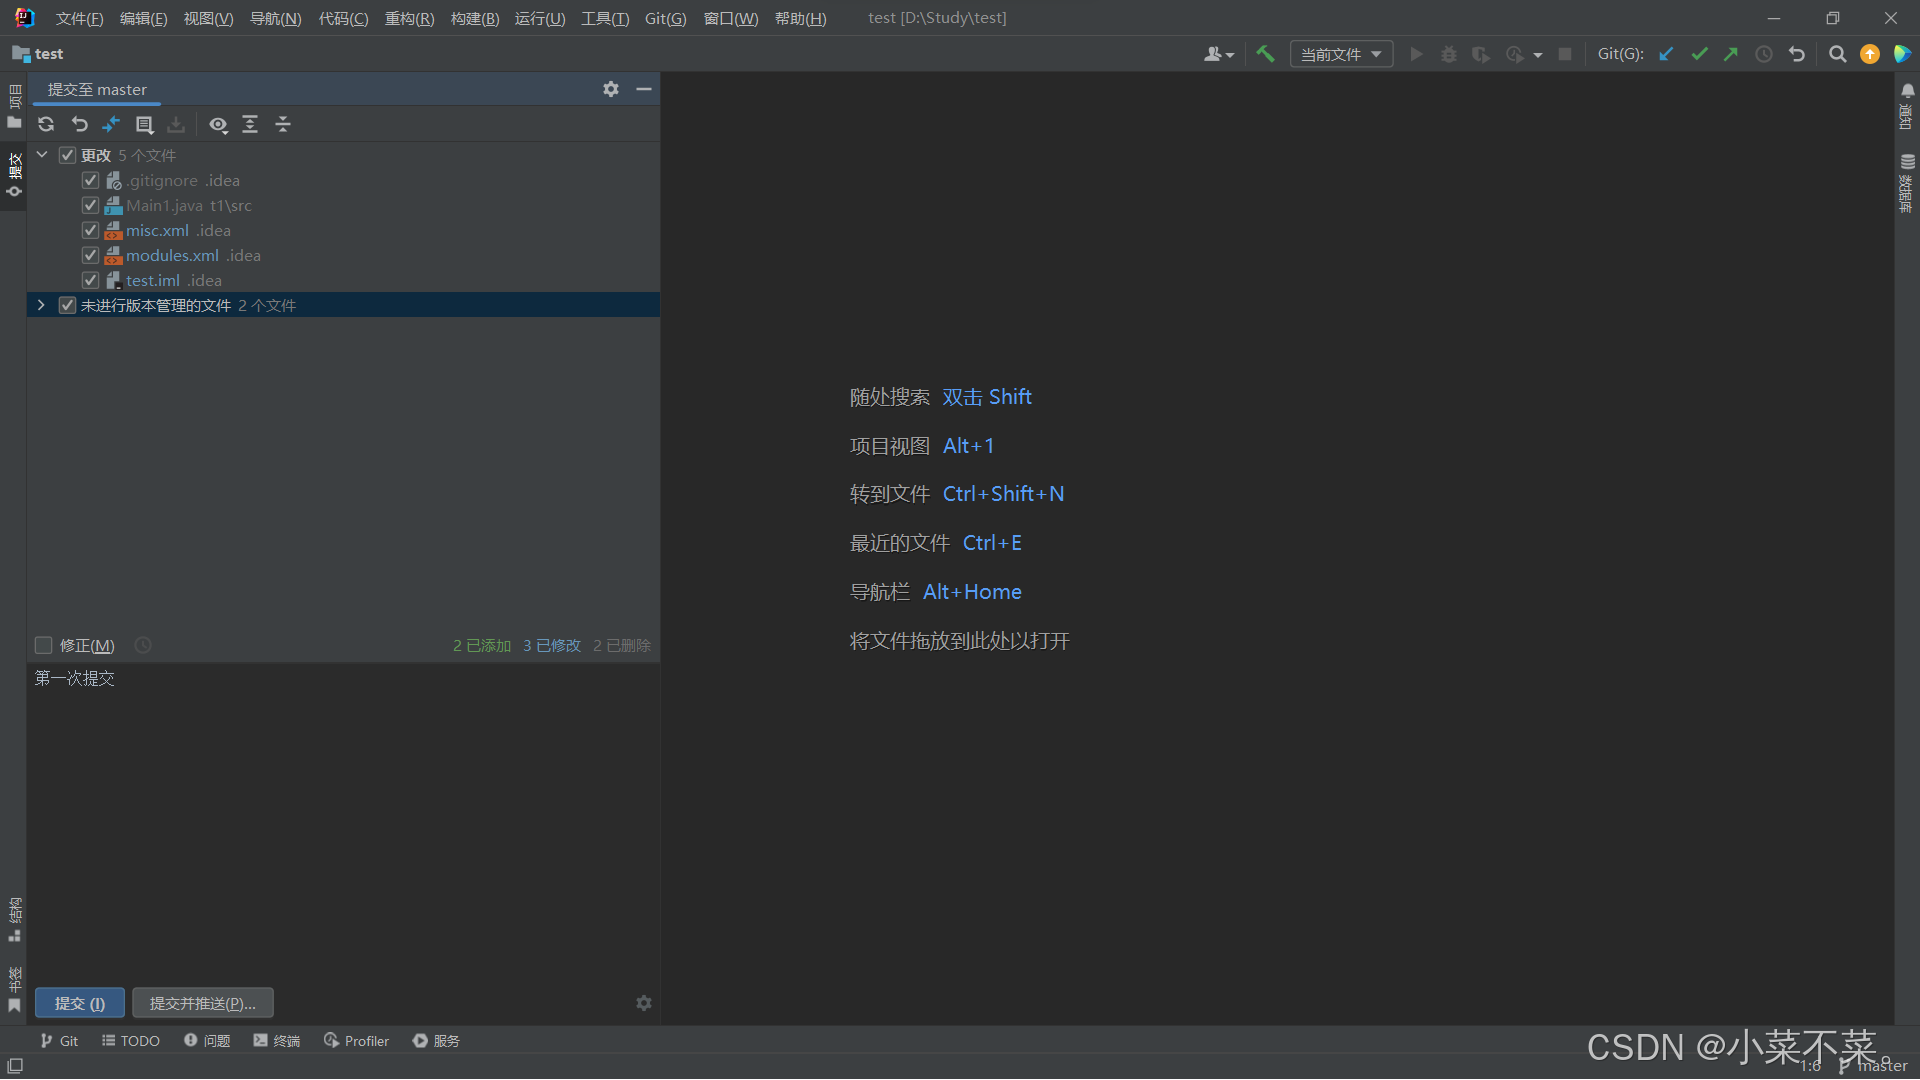Open the code-with-me user dropdown
1920x1080 pixels.
[1219, 54]
